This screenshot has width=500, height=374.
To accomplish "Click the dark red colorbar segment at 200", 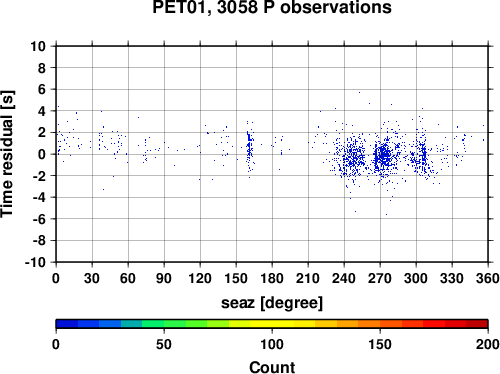I will (477, 324).
